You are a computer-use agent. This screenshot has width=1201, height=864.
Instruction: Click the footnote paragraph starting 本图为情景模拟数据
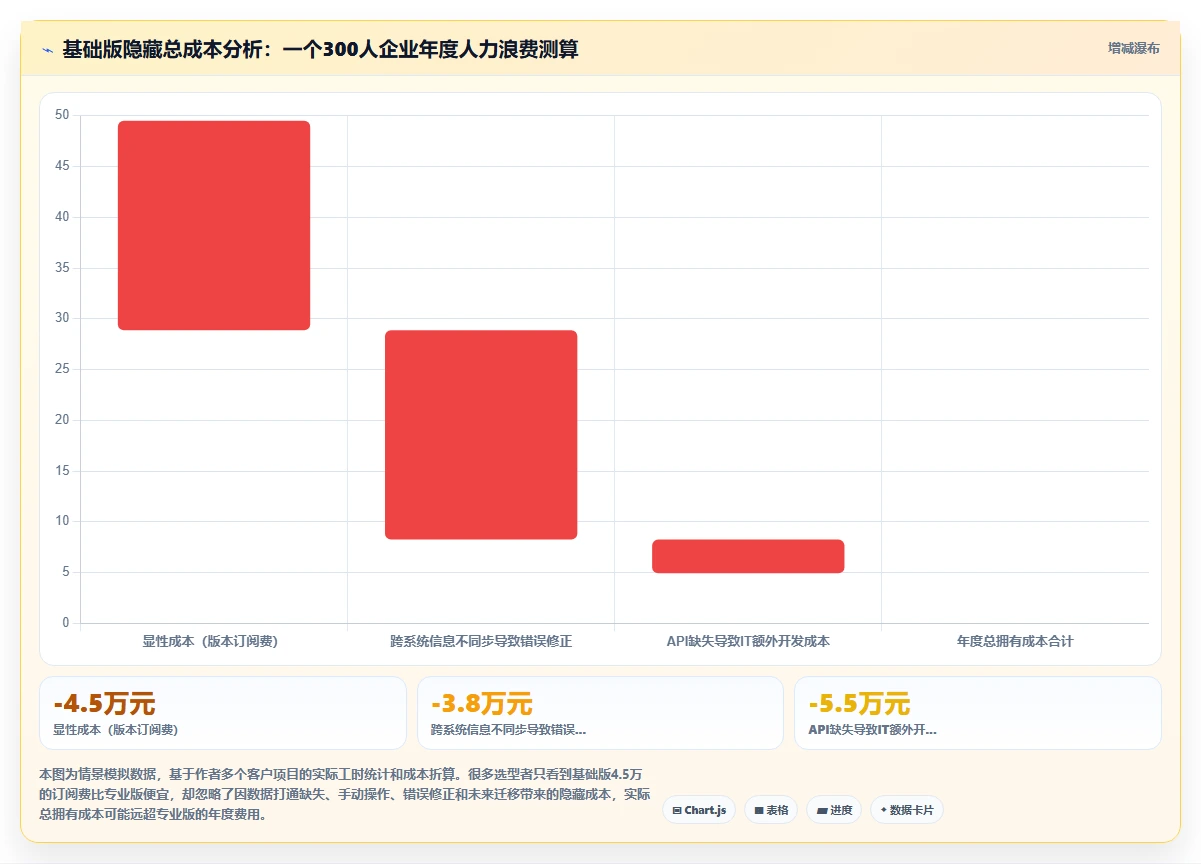(345, 794)
